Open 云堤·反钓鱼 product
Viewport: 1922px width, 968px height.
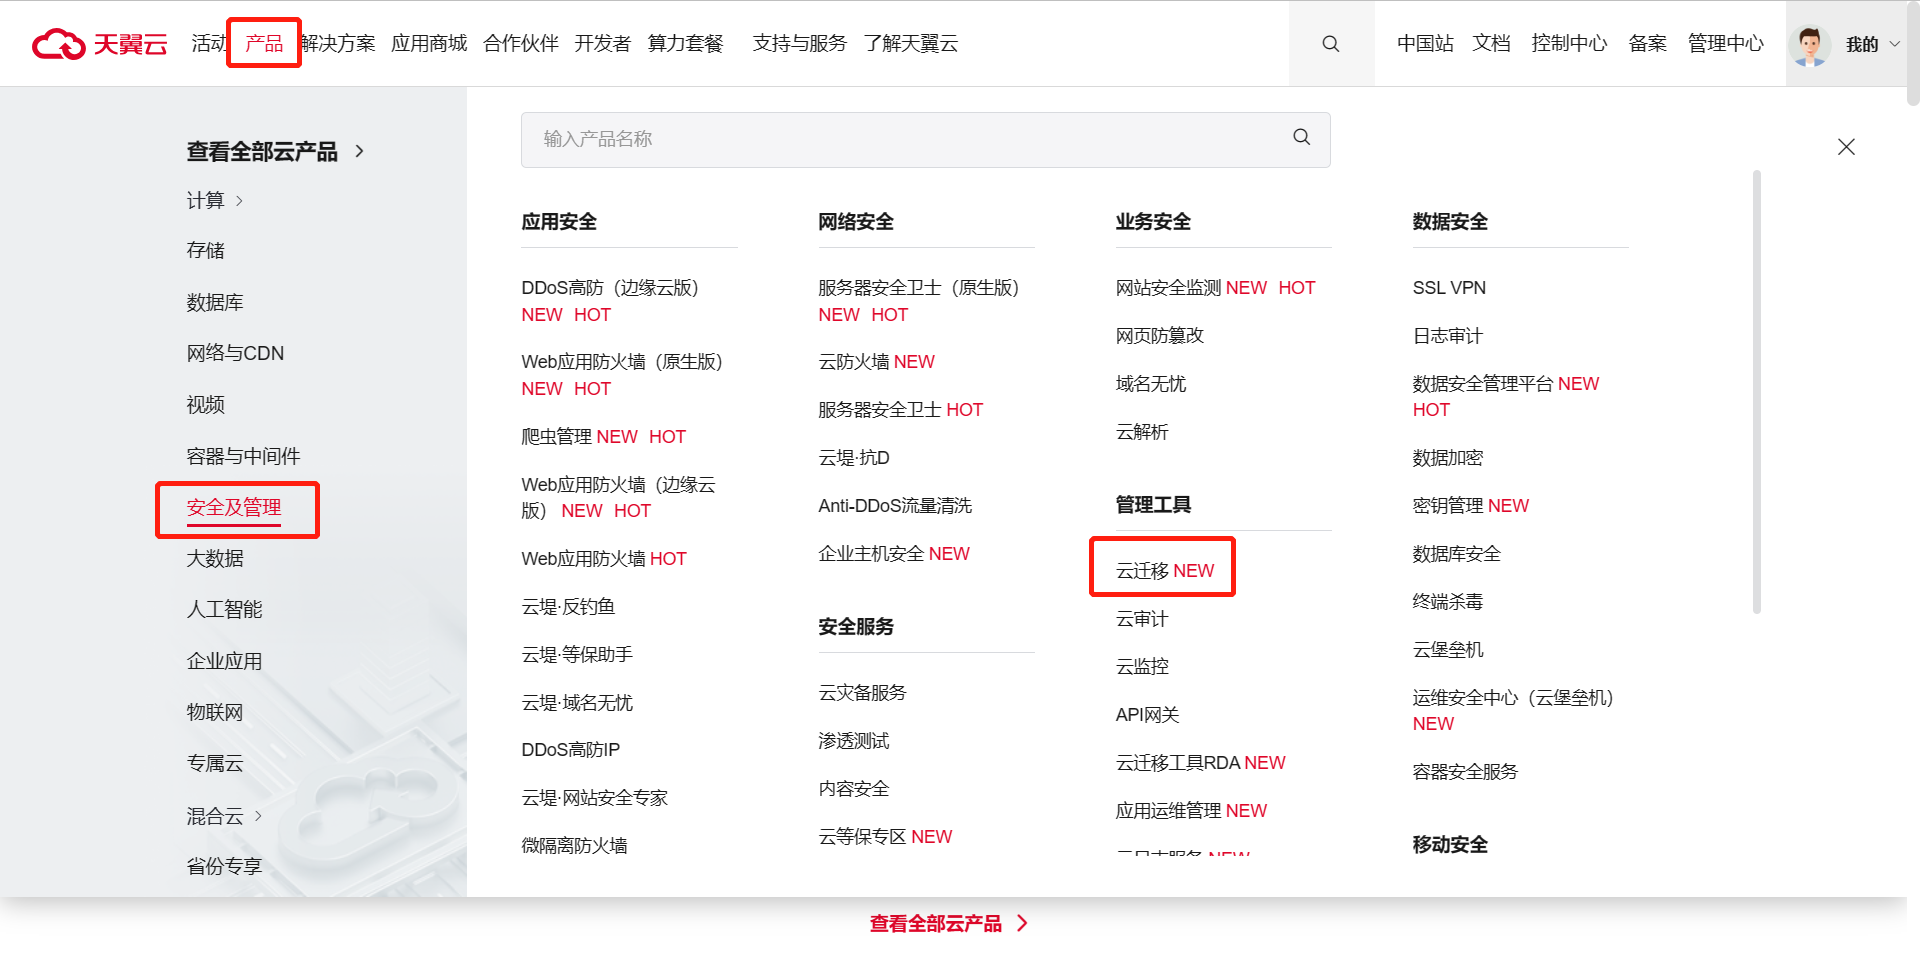568,607
